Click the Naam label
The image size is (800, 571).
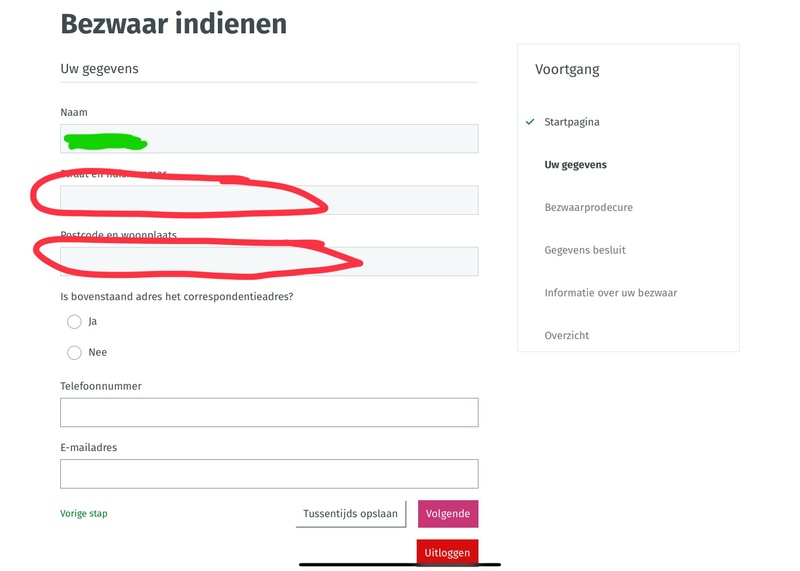coord(73,112)
